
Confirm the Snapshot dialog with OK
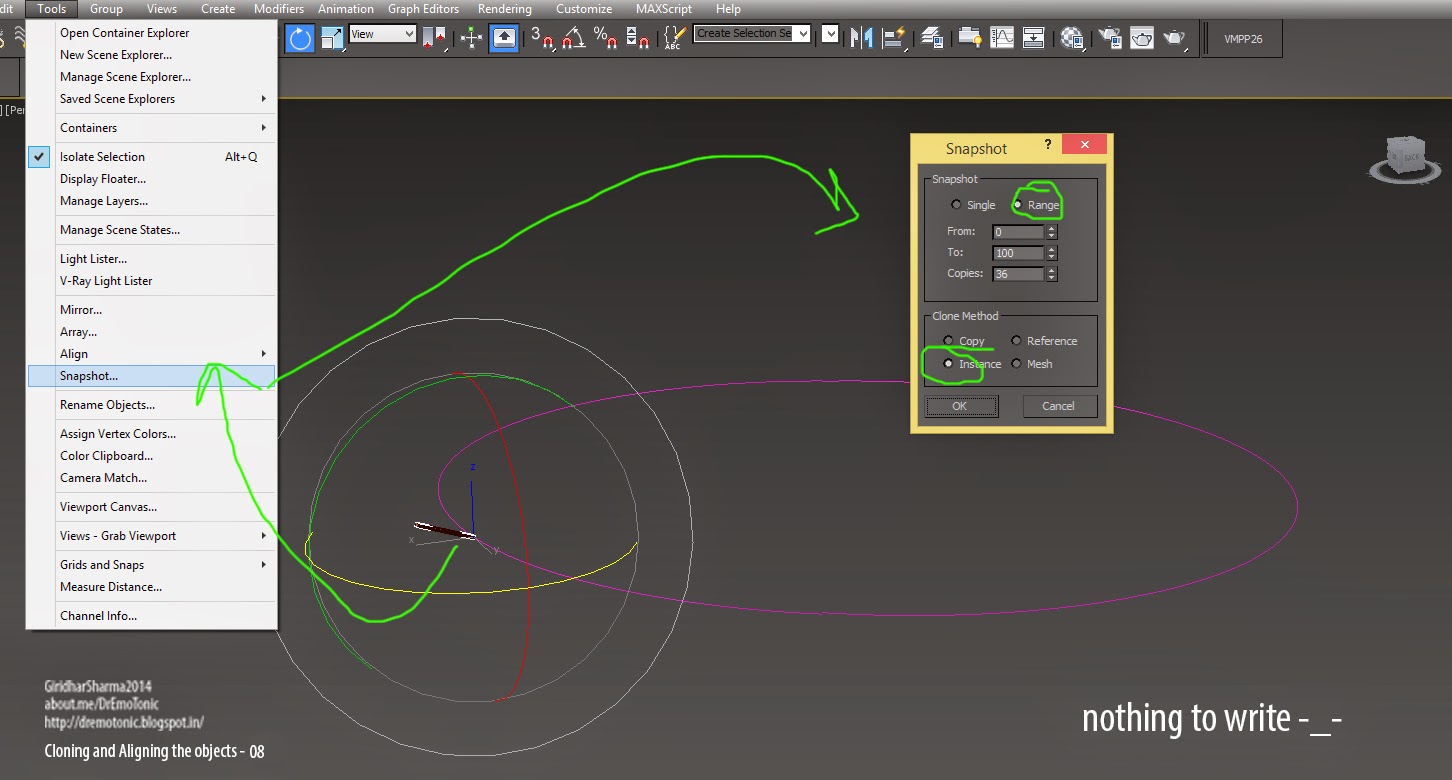pos(961,406)
